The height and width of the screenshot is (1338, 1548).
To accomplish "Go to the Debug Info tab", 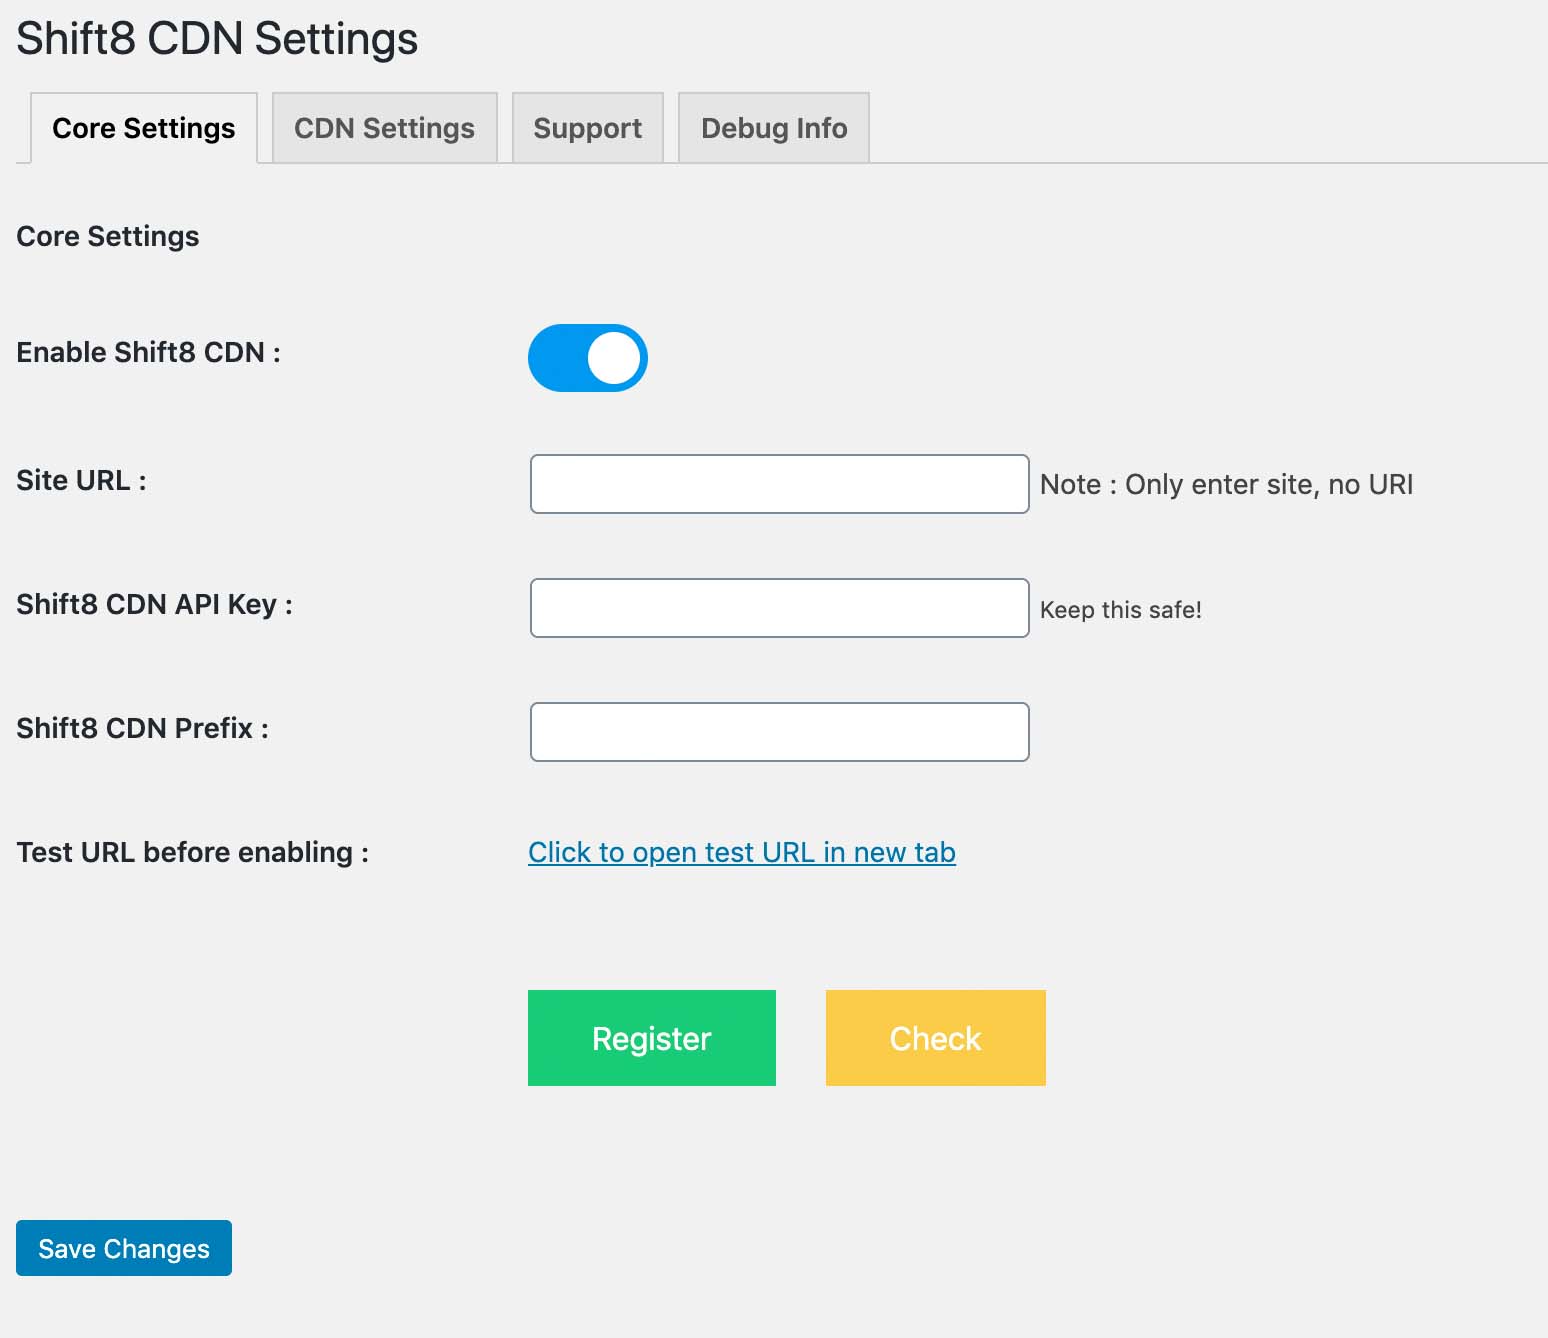I will tap(773, 128).
